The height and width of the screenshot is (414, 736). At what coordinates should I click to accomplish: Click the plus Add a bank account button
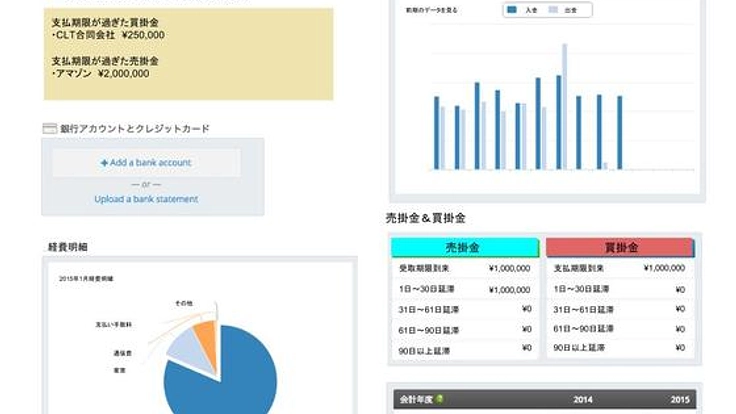click(x=146, y=162)
